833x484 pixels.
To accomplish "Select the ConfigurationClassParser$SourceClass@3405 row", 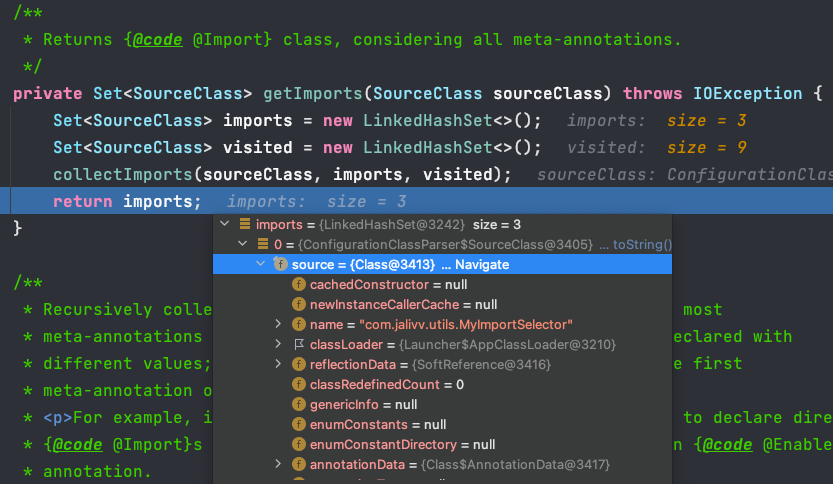I will (x=443, y=244).
